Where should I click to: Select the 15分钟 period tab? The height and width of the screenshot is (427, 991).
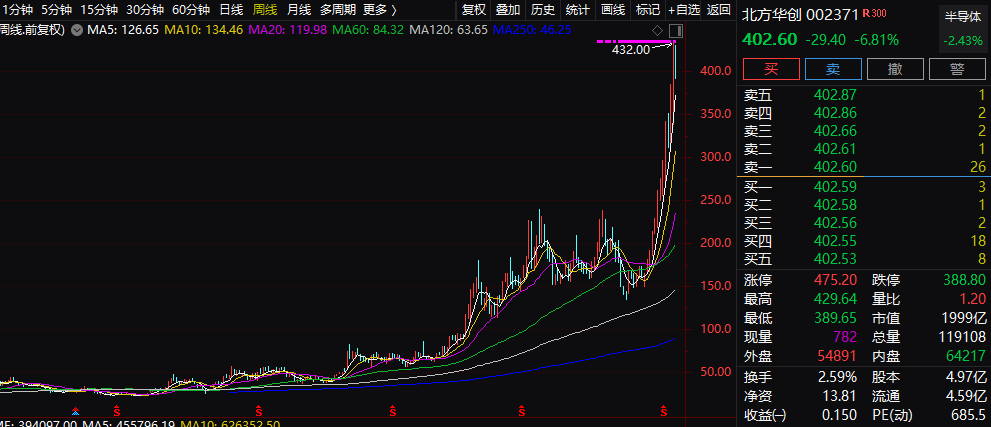tap(99, 10)
